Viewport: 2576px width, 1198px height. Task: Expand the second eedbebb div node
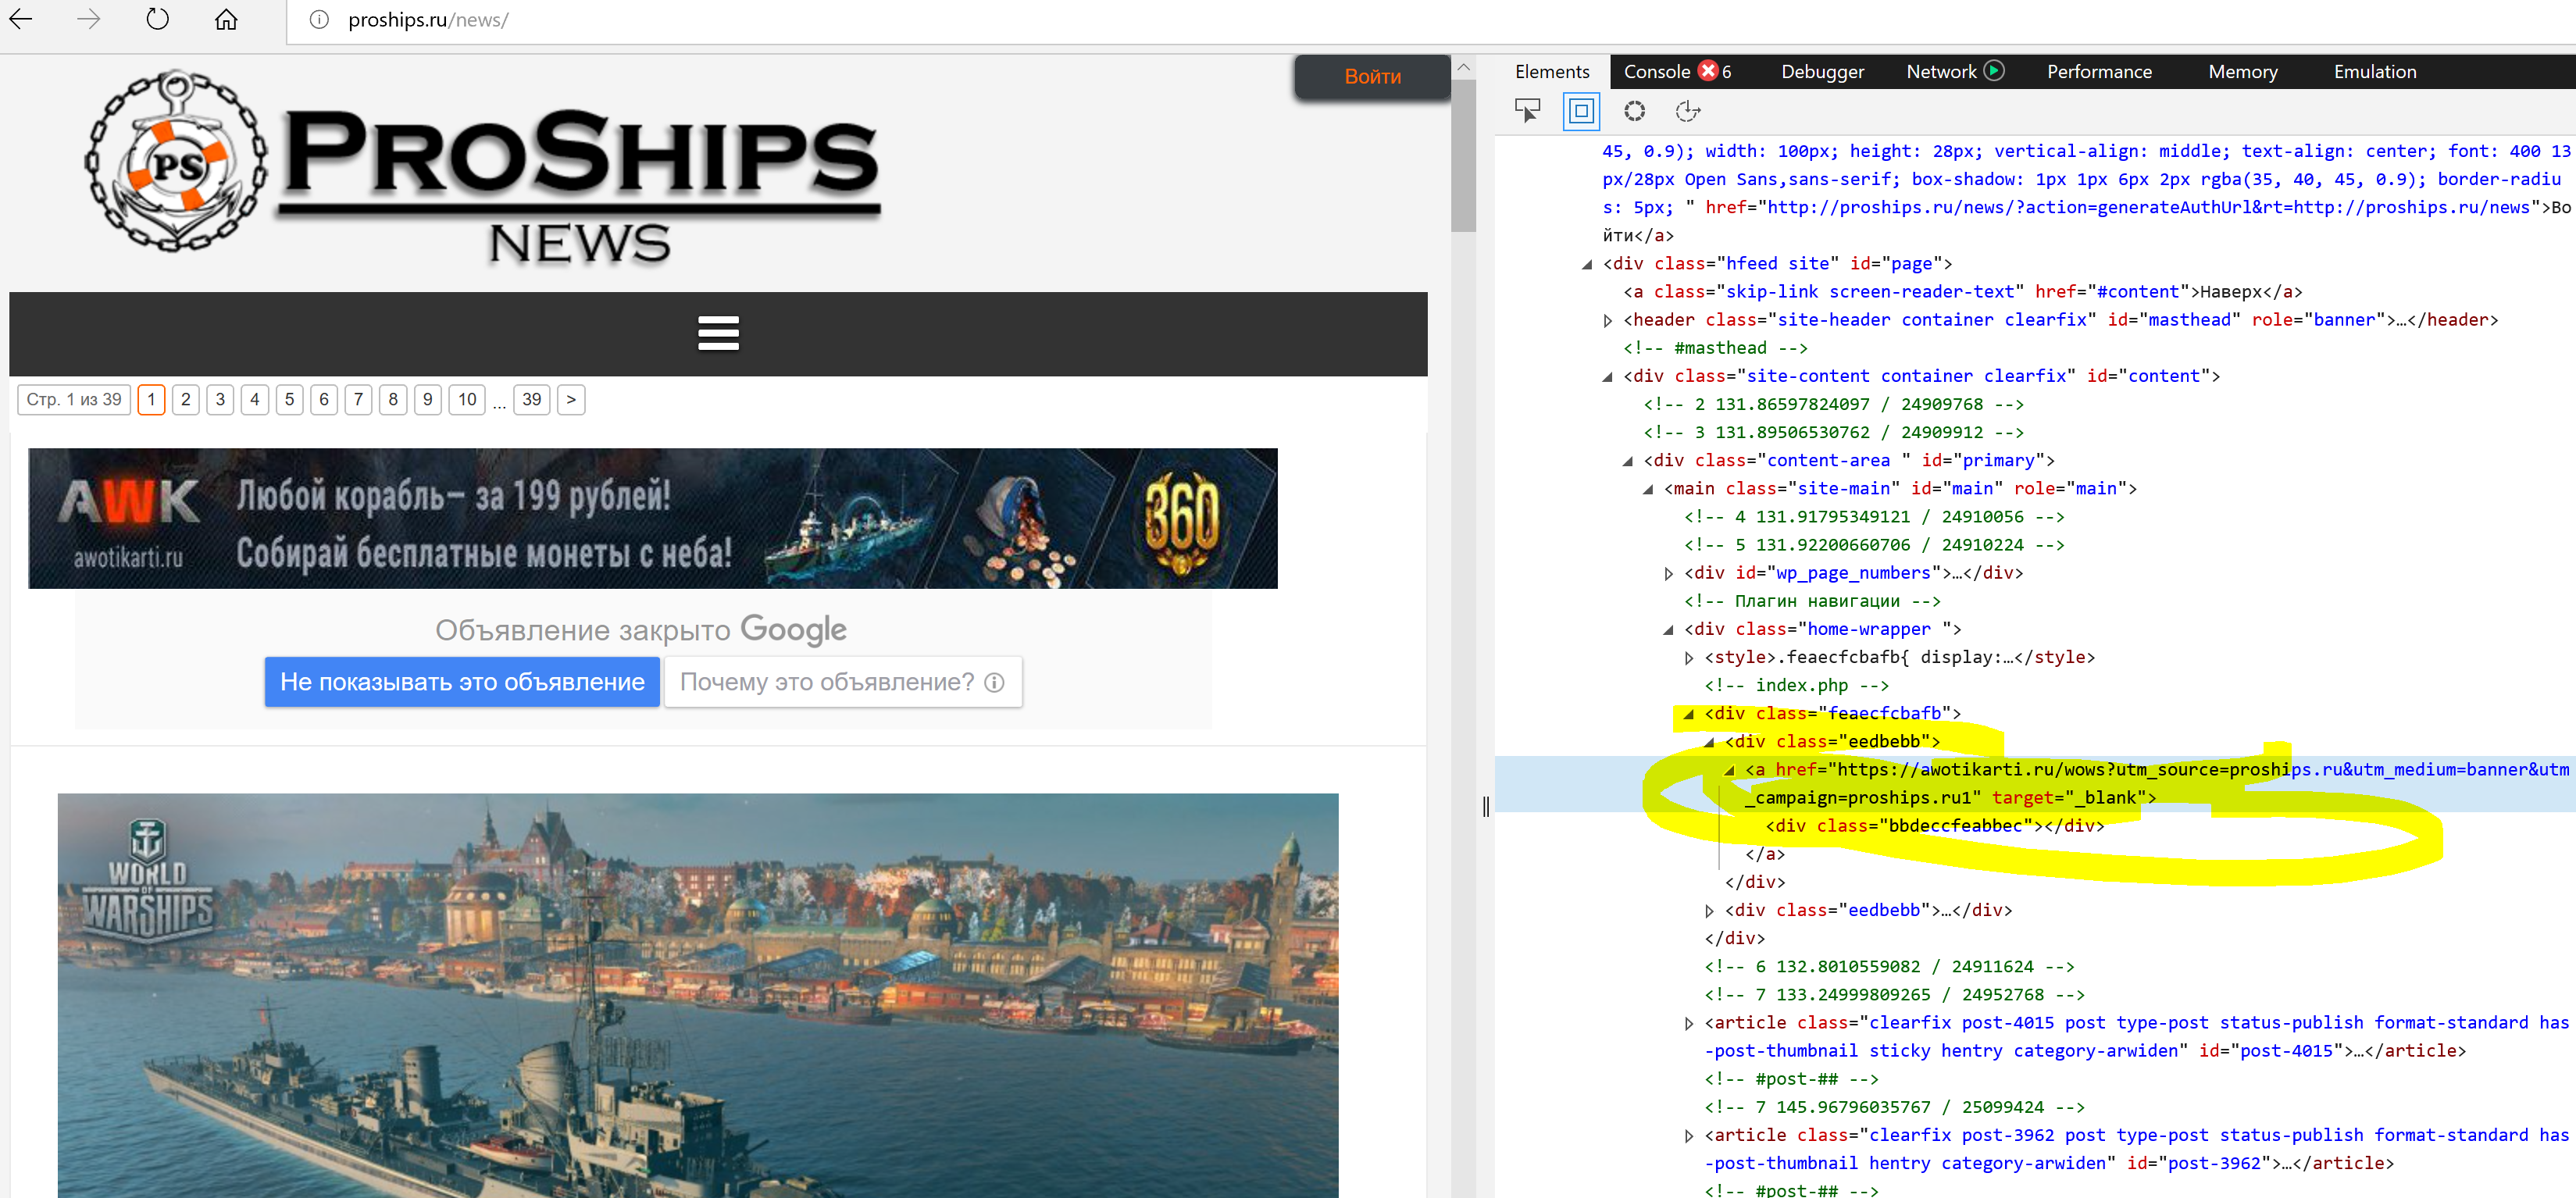[x=1709, y=911]
